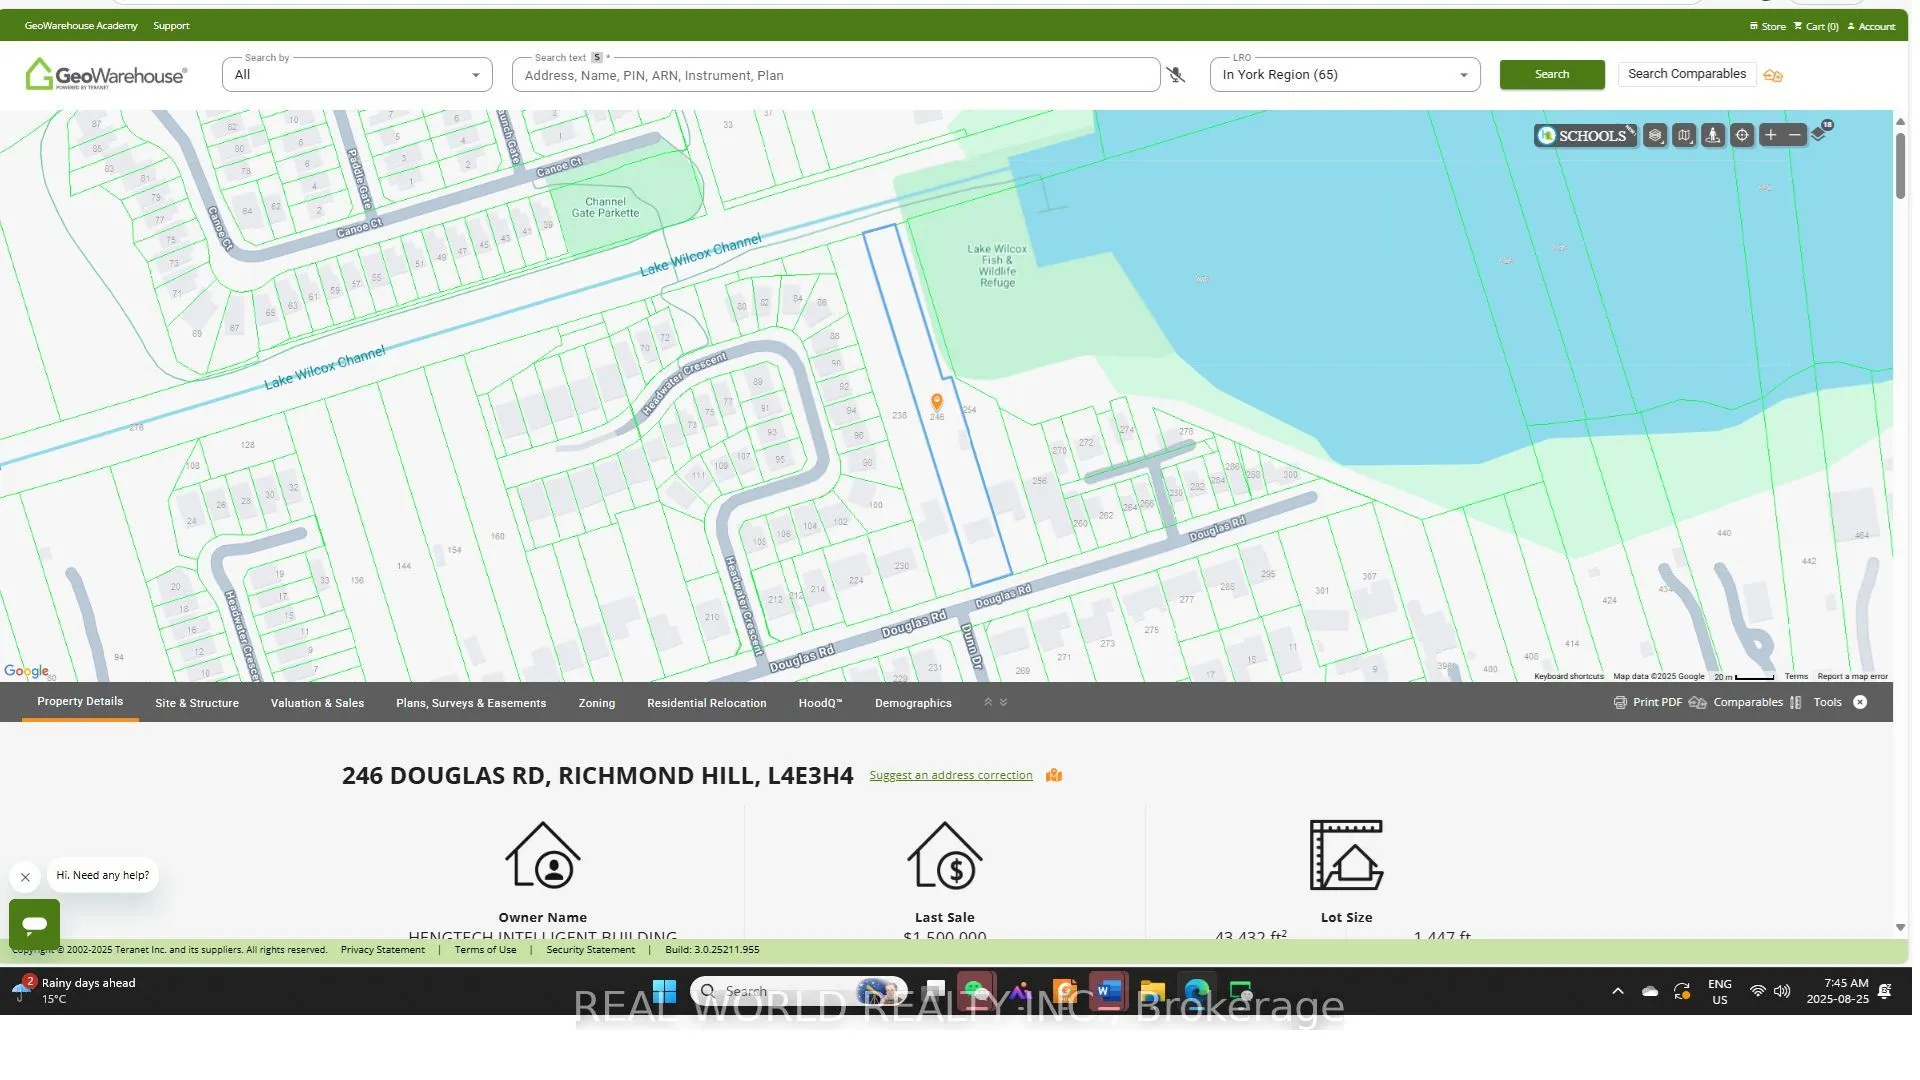Show hidden system tray icons
Screen dimensions: 1920x1080
(x=1617, y=992)
